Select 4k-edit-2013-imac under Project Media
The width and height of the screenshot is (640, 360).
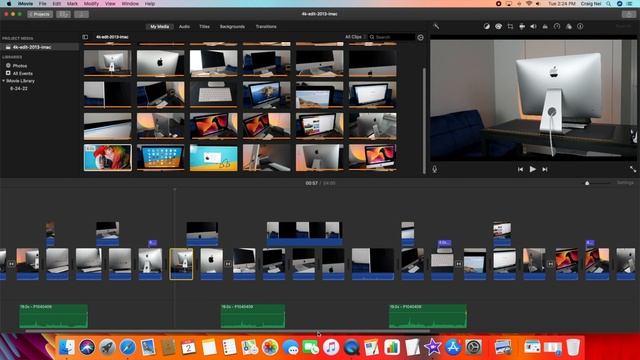[40, 47]
